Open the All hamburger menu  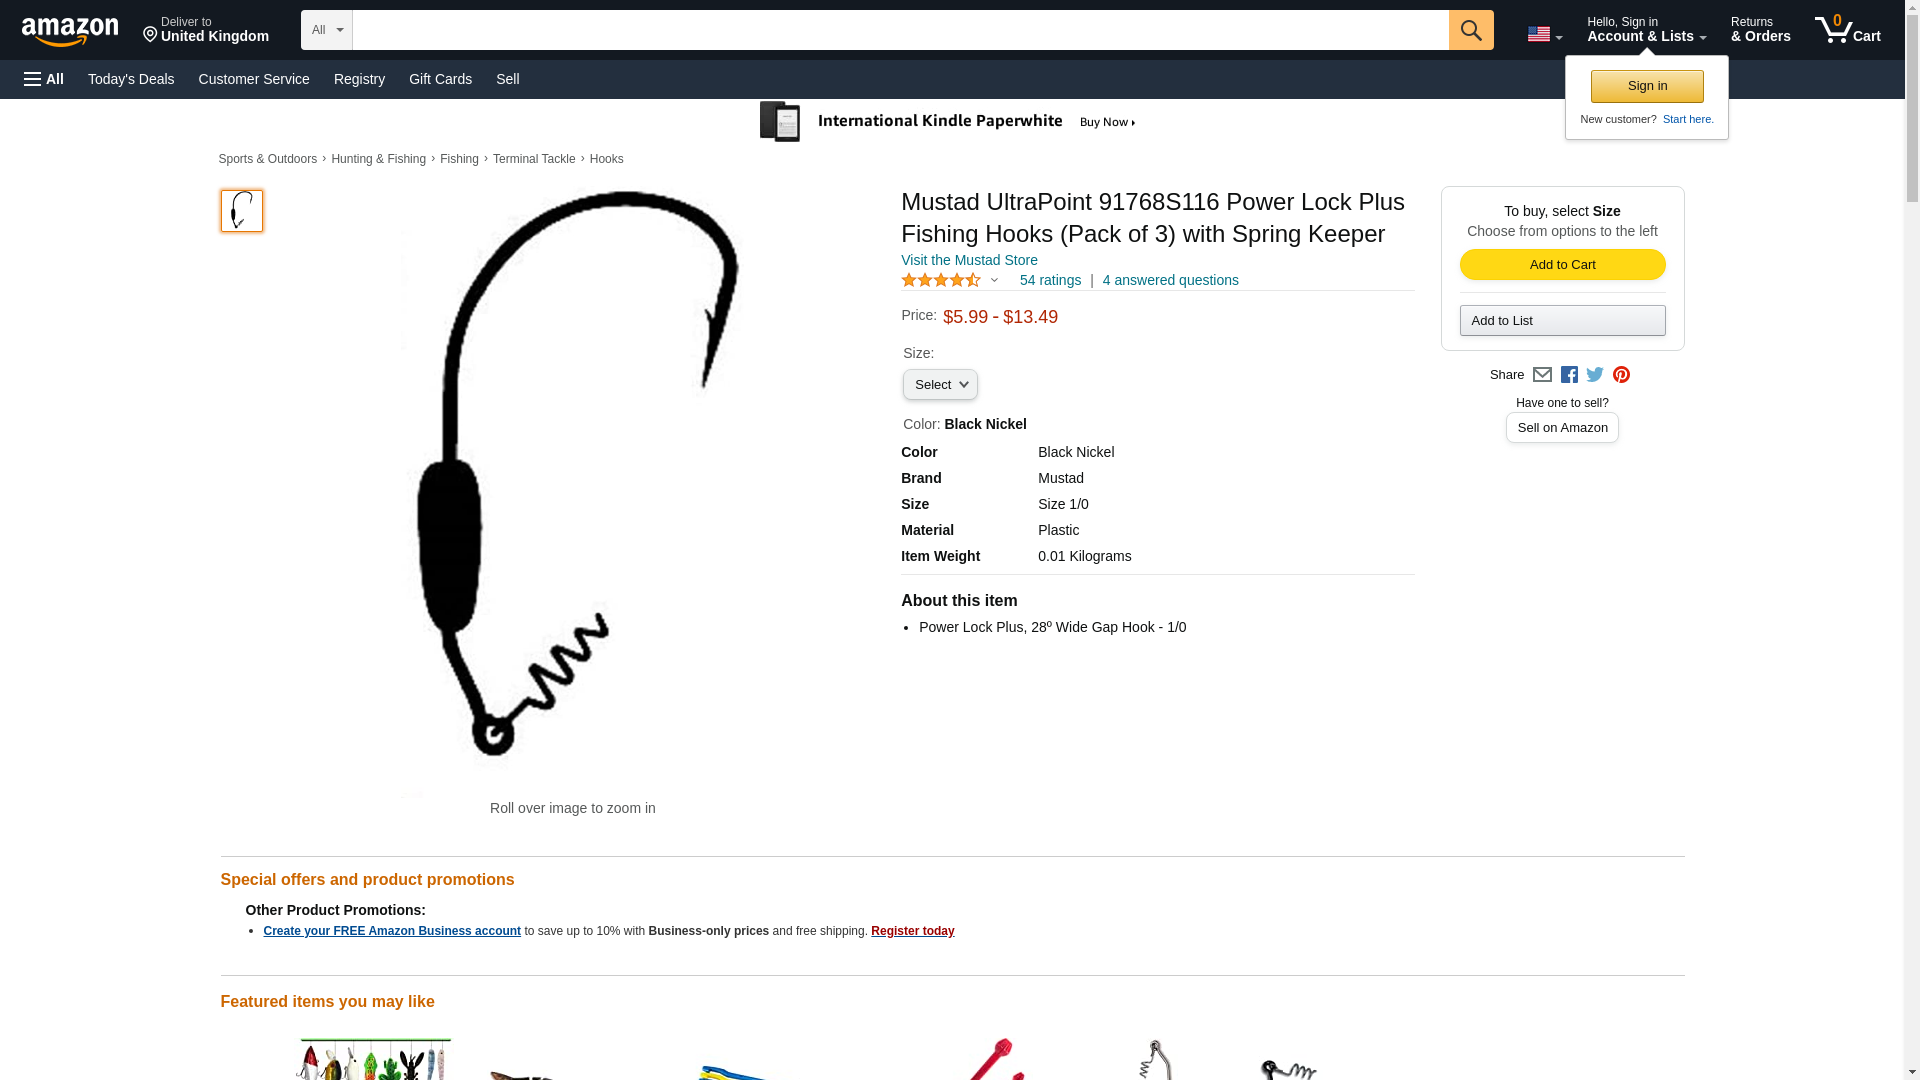pos(44,79)
